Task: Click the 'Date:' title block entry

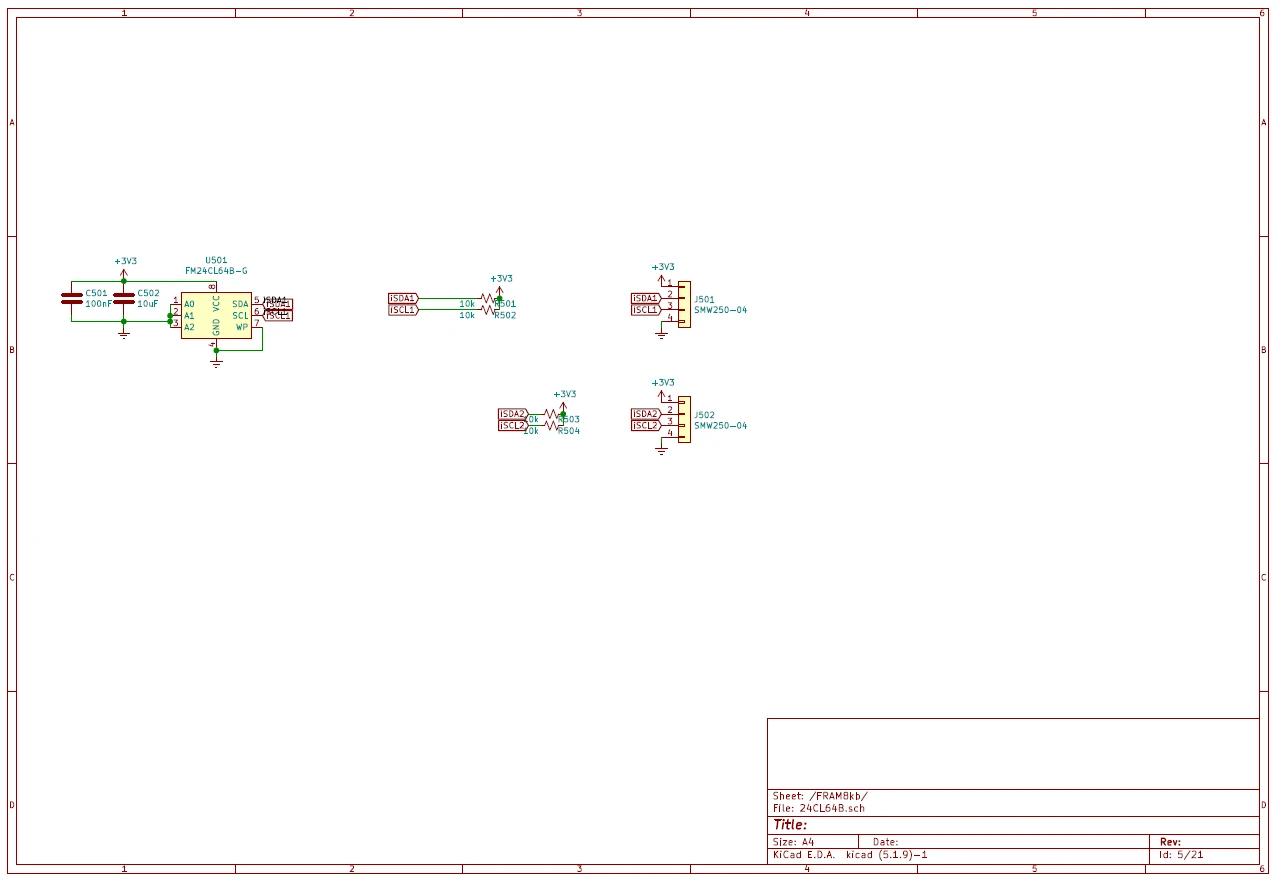Action: [886, 842]
